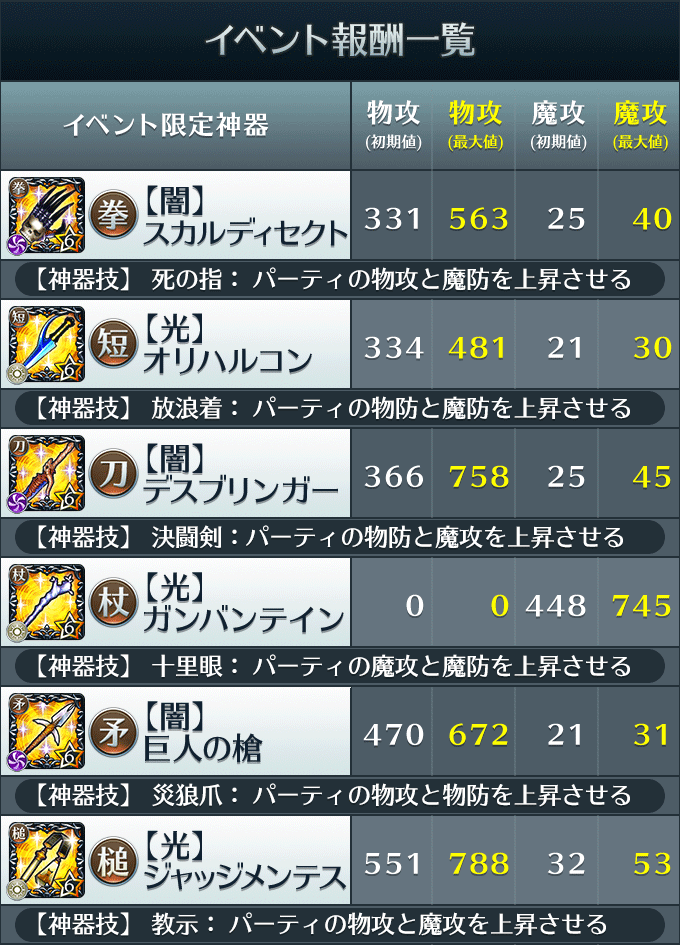680x945 pixels.
Task: Click the 【闇】デスブリンガー weapon name
Action: tap(241, 475)
